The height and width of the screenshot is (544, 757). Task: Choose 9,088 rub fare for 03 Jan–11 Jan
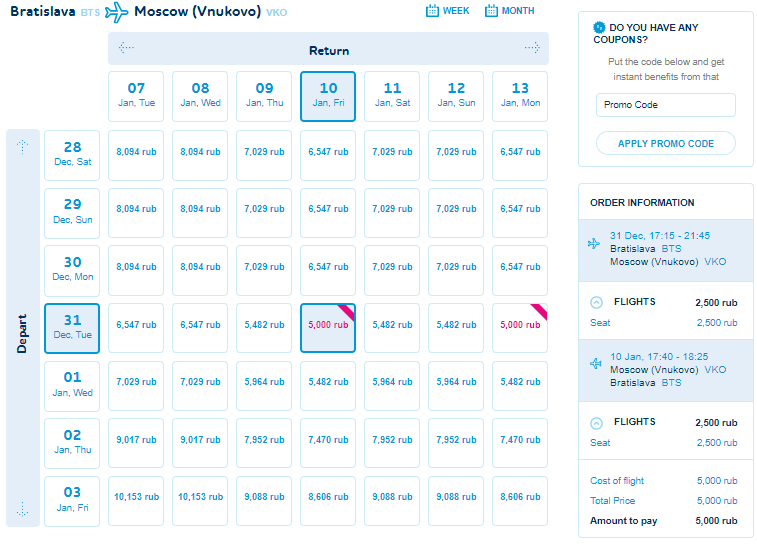[392, 501]
